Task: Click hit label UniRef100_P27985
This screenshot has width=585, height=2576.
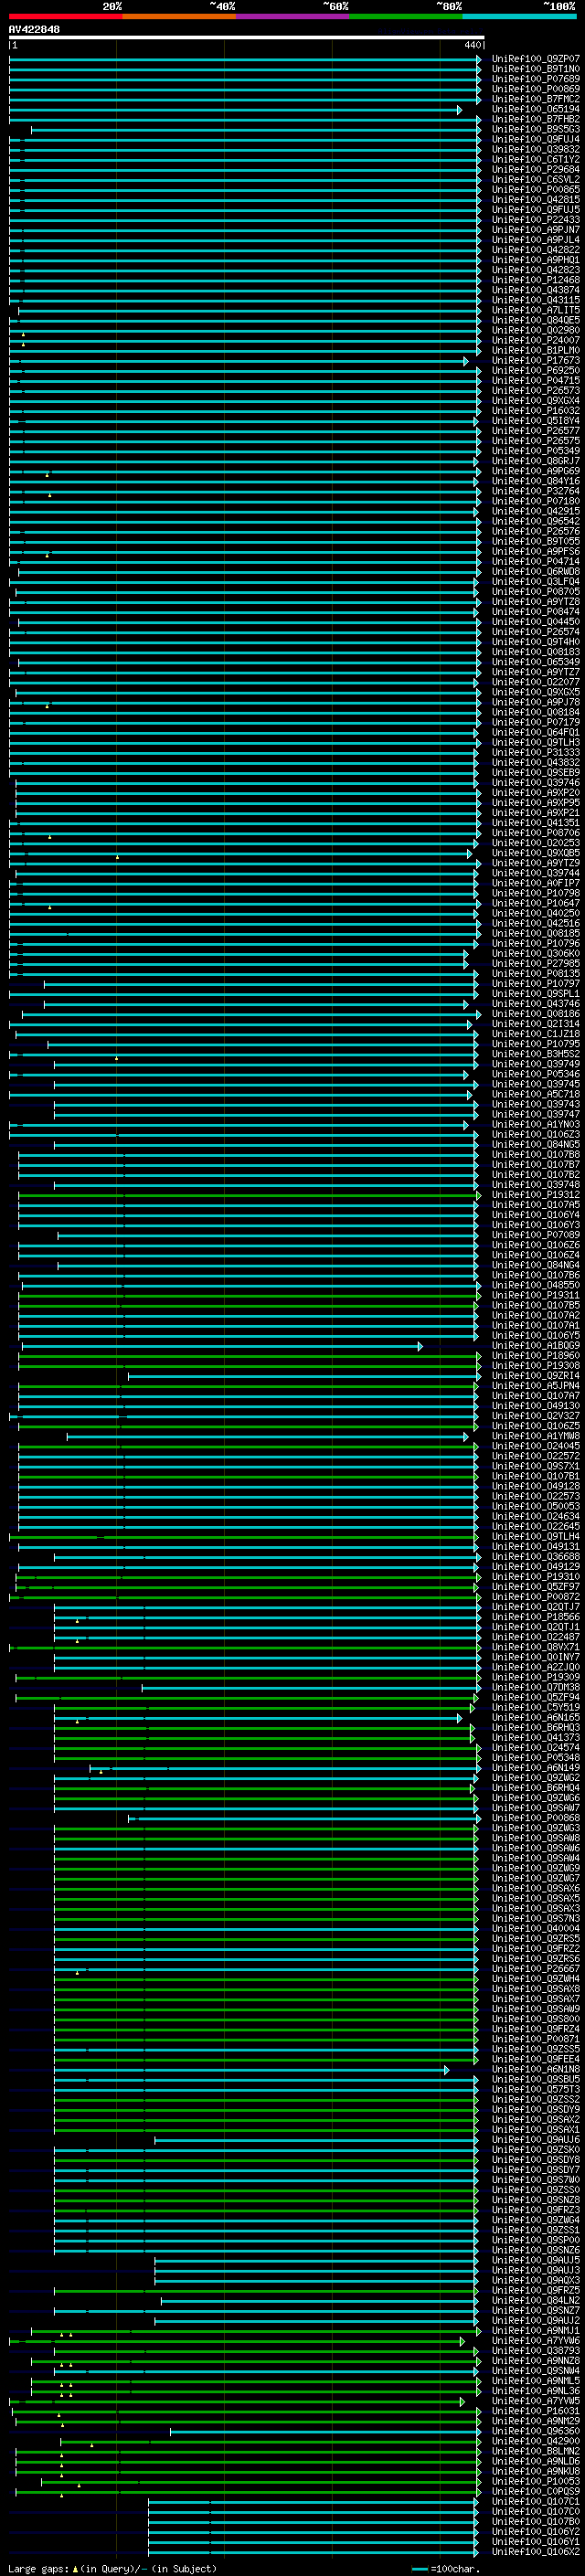Action: pyautogui.click(x=536, y=963)
